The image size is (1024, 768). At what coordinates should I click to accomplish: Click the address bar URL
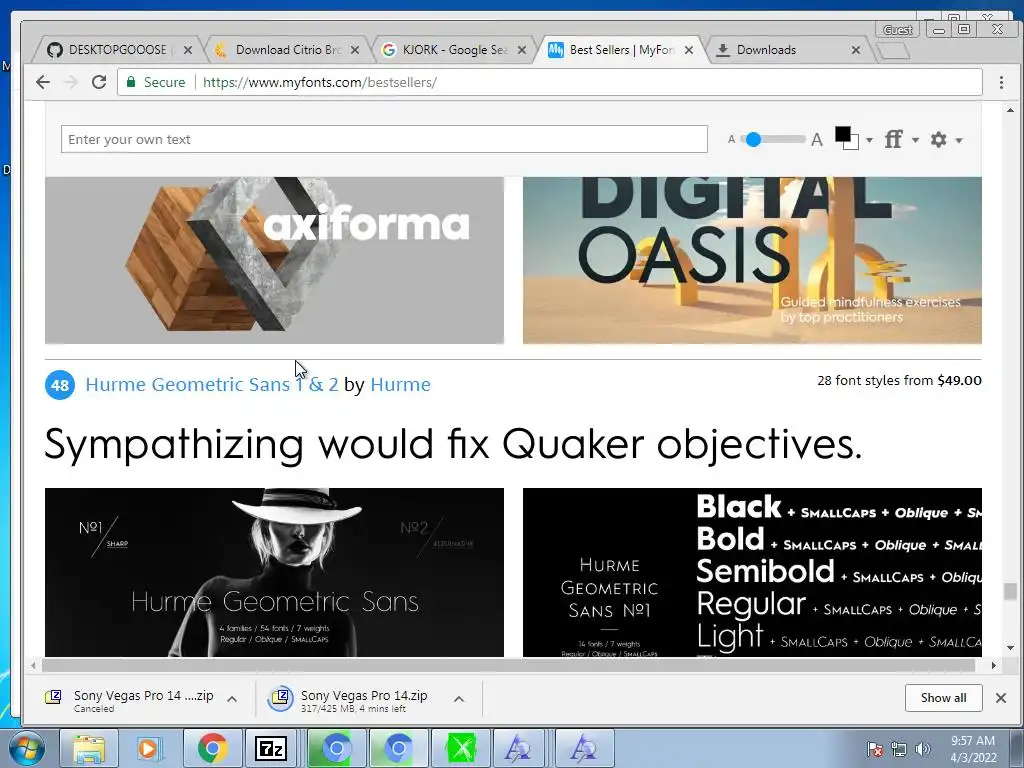(319, 82)
